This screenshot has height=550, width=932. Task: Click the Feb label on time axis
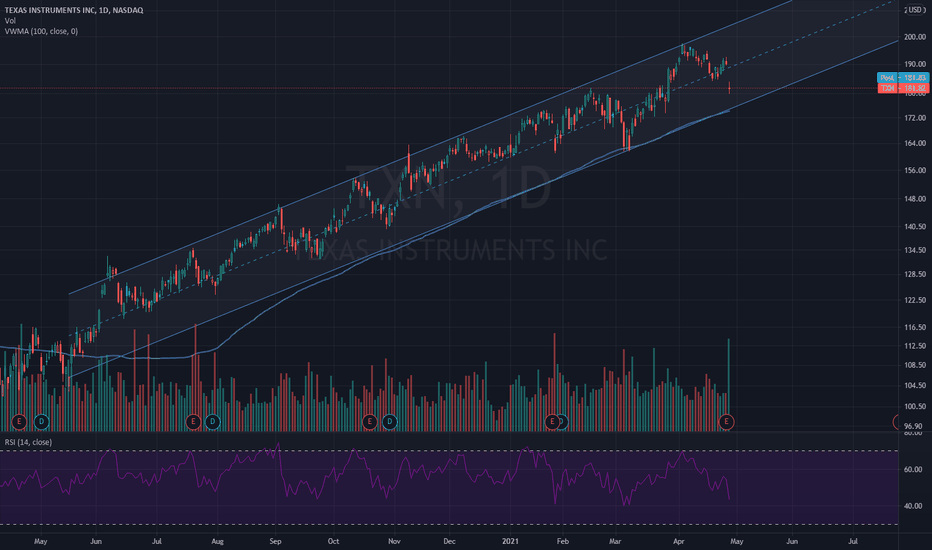click(x=562, y=542)
